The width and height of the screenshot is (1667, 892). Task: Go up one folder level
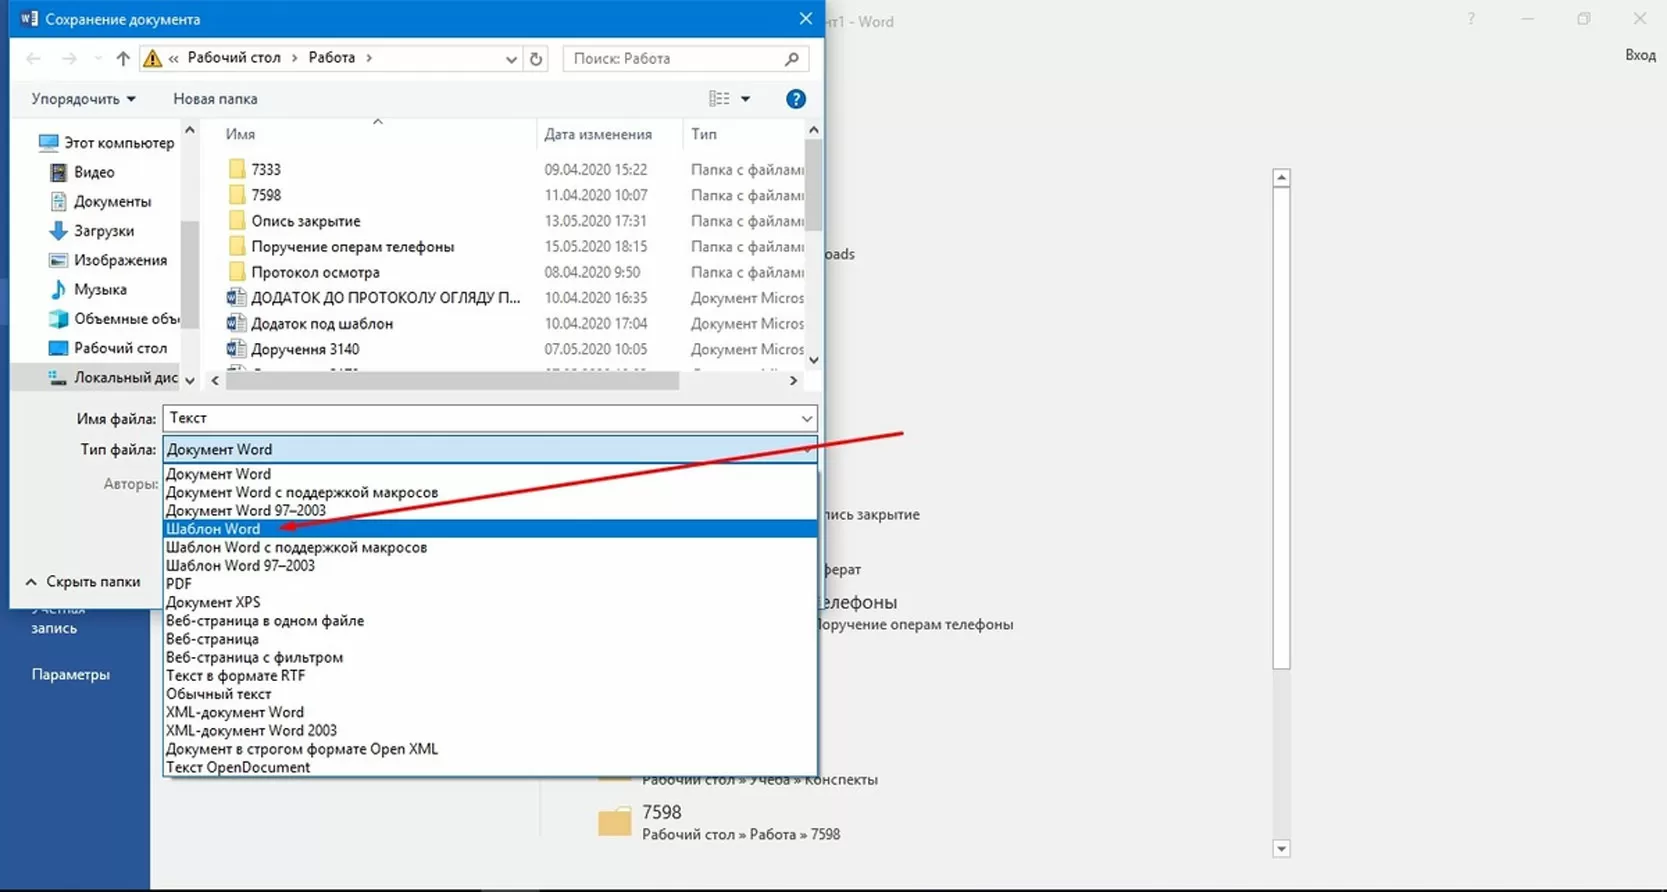[x=123, y=58]
